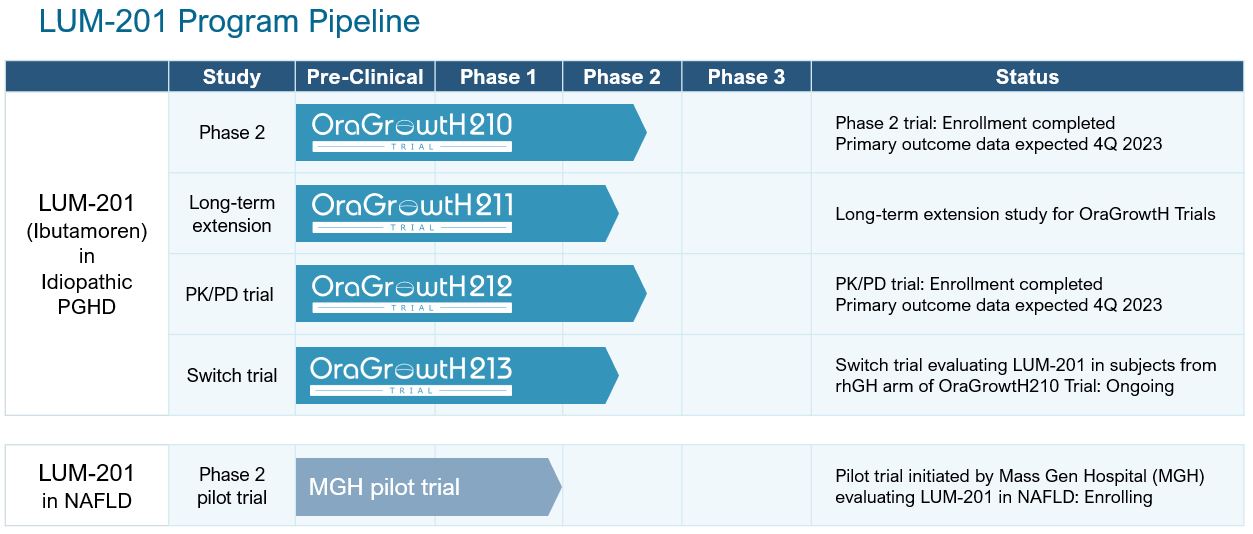Select the OraGrowtH213 trial logo
The image size is (1253, 534).
[x=412, y=375]
